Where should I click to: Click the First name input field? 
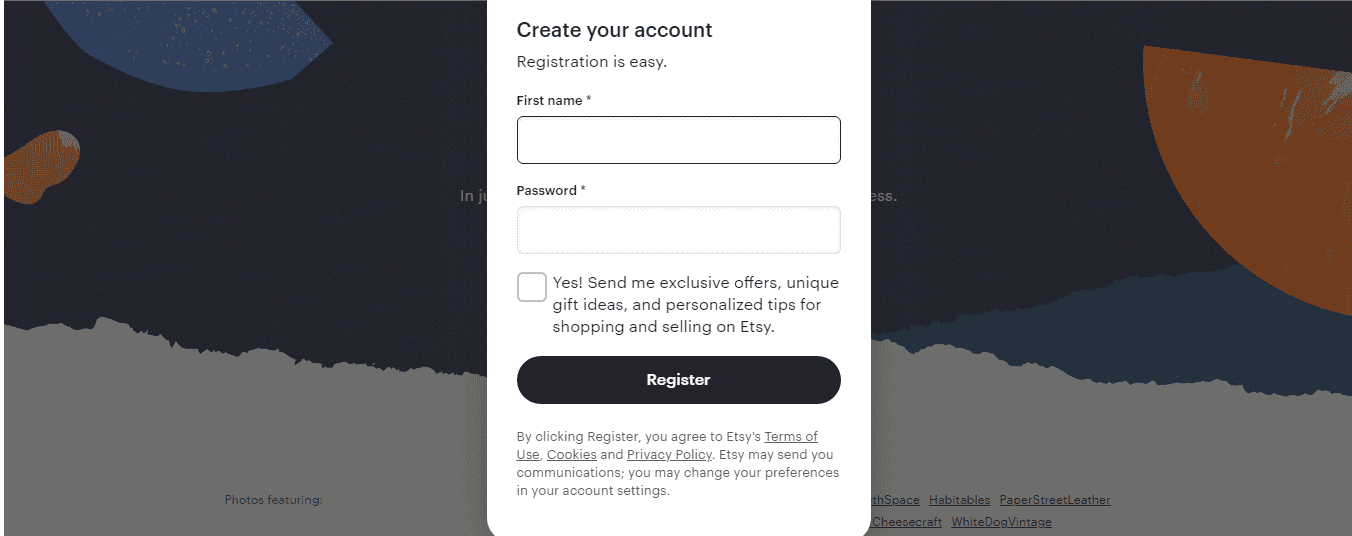point(678,140)
